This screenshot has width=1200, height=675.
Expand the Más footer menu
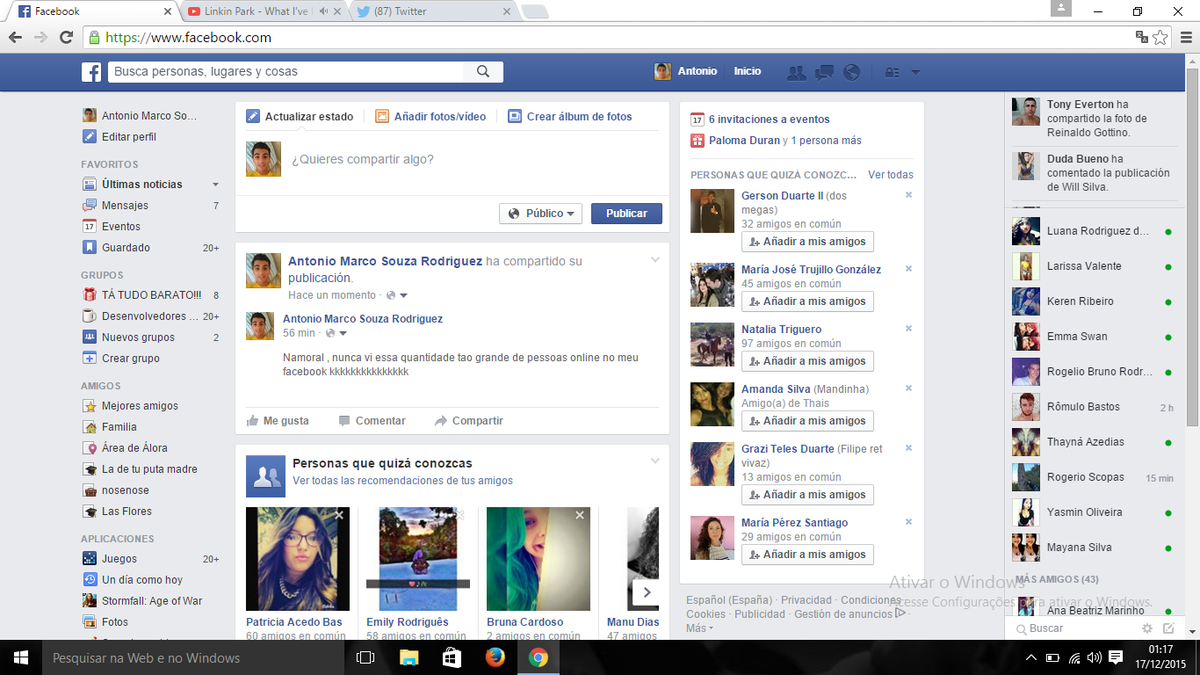coord(699,628)
